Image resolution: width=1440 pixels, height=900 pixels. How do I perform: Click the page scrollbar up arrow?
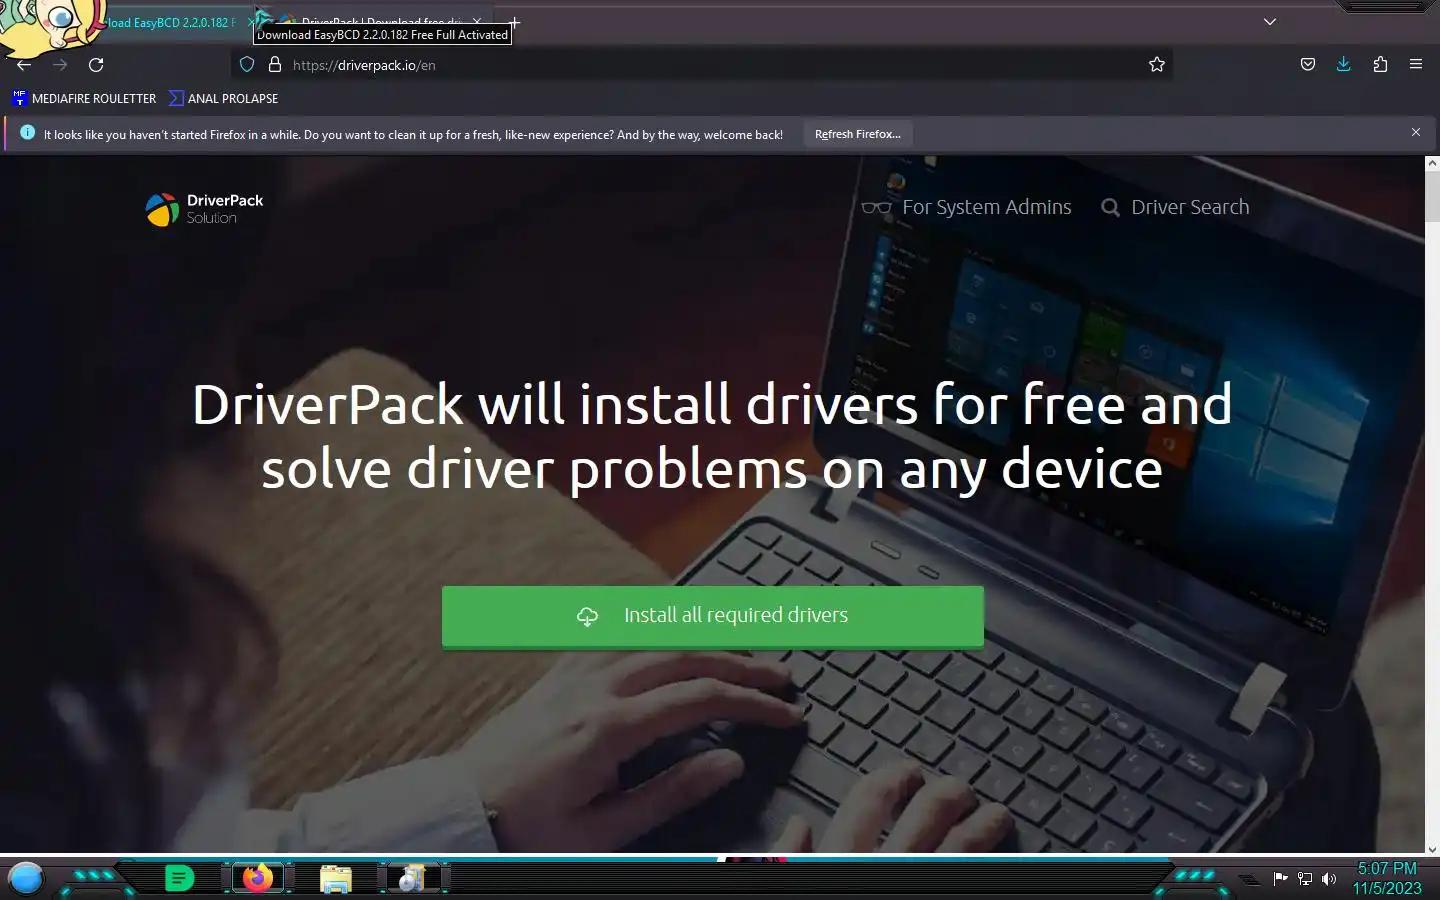pos(1432,162)
